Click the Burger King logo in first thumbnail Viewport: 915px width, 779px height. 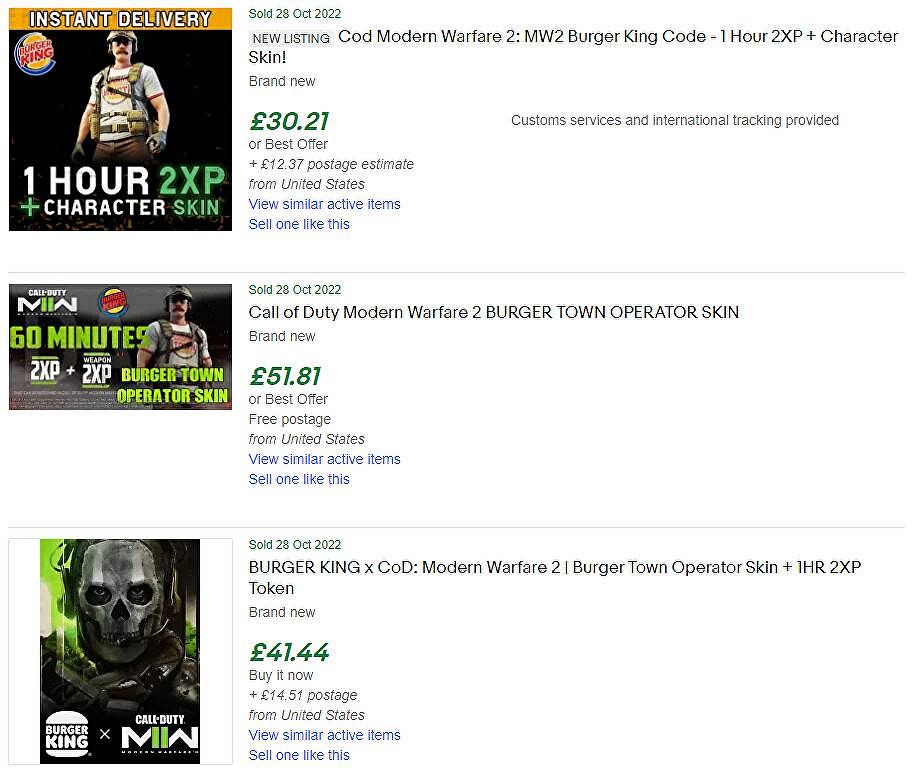click(x=34, y=52)
